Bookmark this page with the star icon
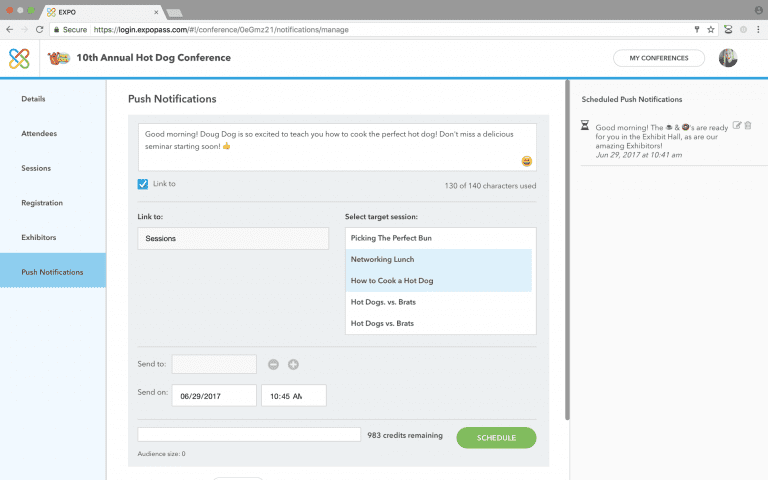The height and width of the screenshot is (480, 768). tap(710, 30)
